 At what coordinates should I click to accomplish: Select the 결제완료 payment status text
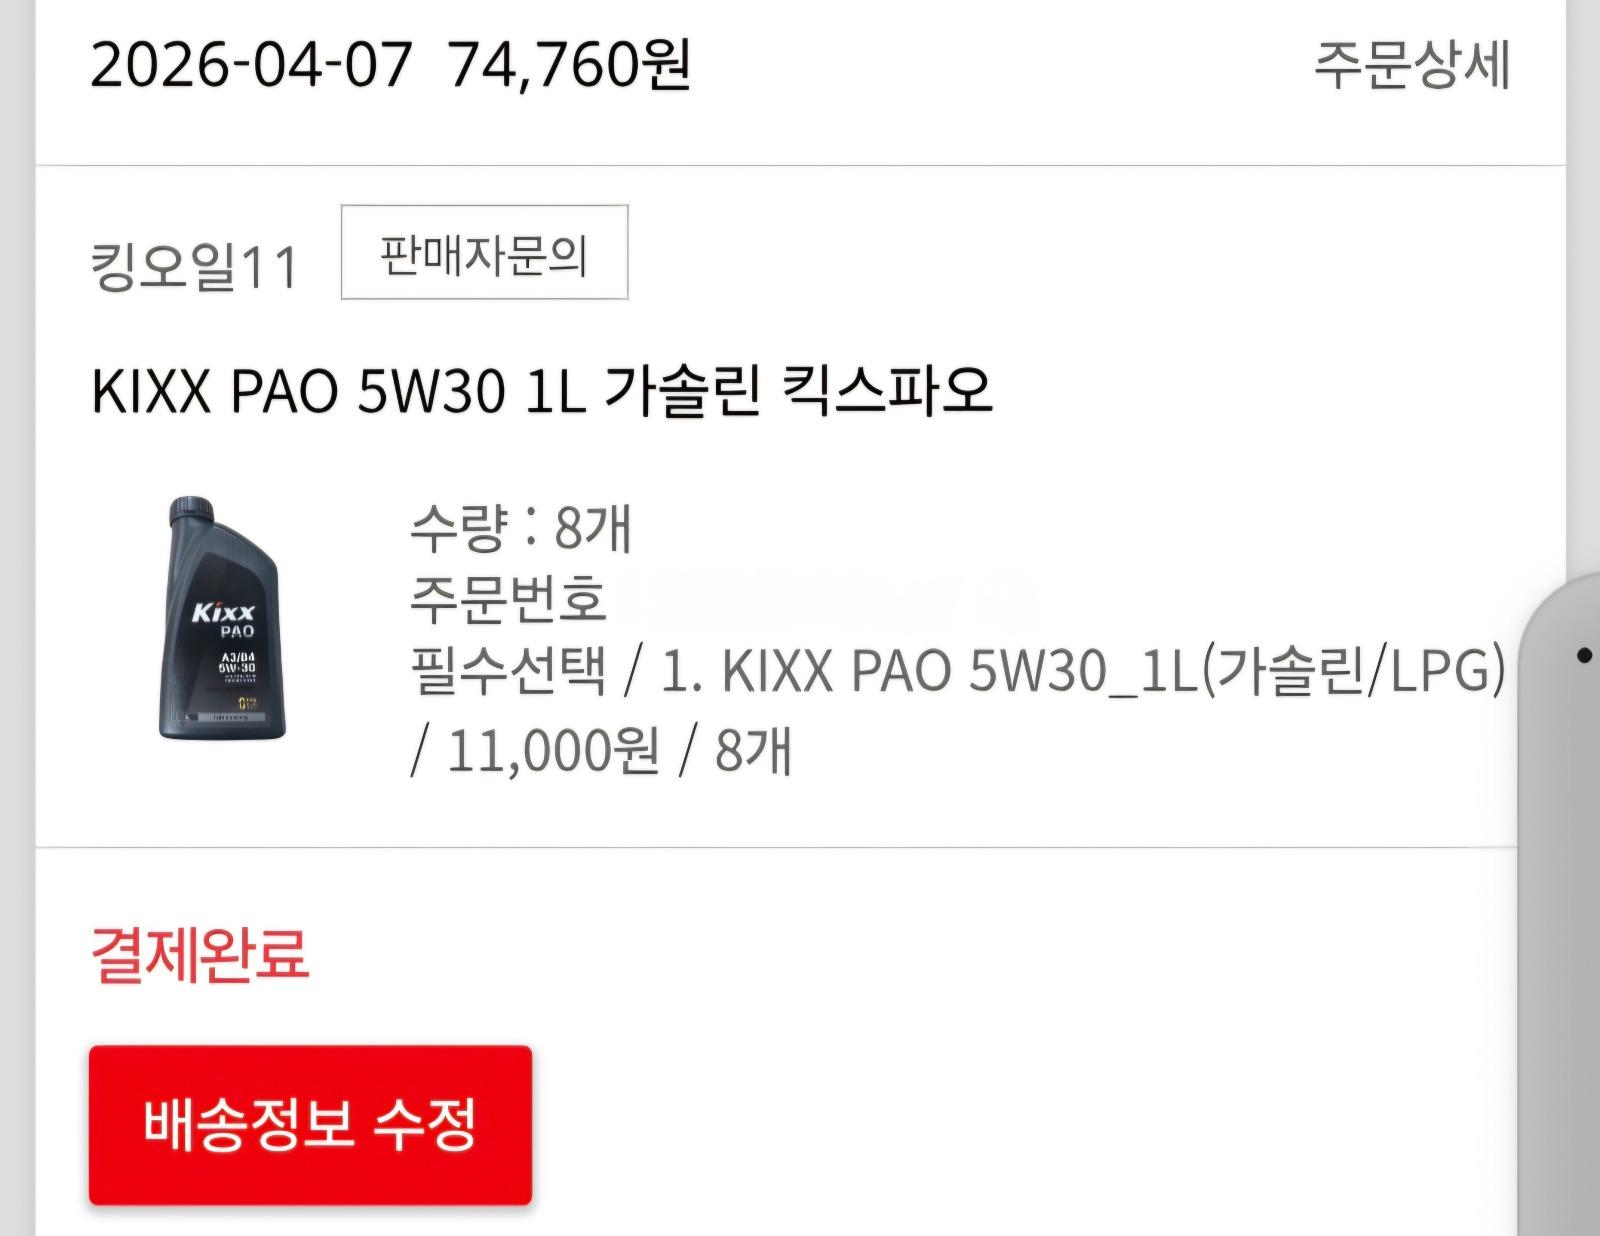point(199,953)
